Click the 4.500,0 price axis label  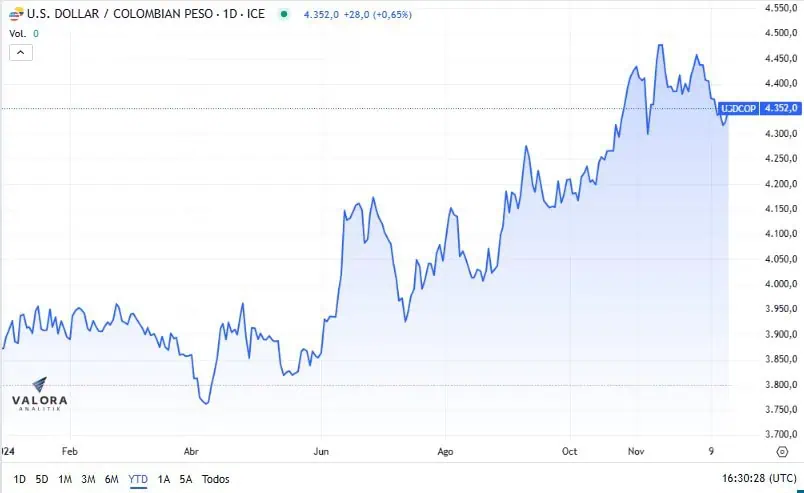pyautogui.click(x=781, y=33)
